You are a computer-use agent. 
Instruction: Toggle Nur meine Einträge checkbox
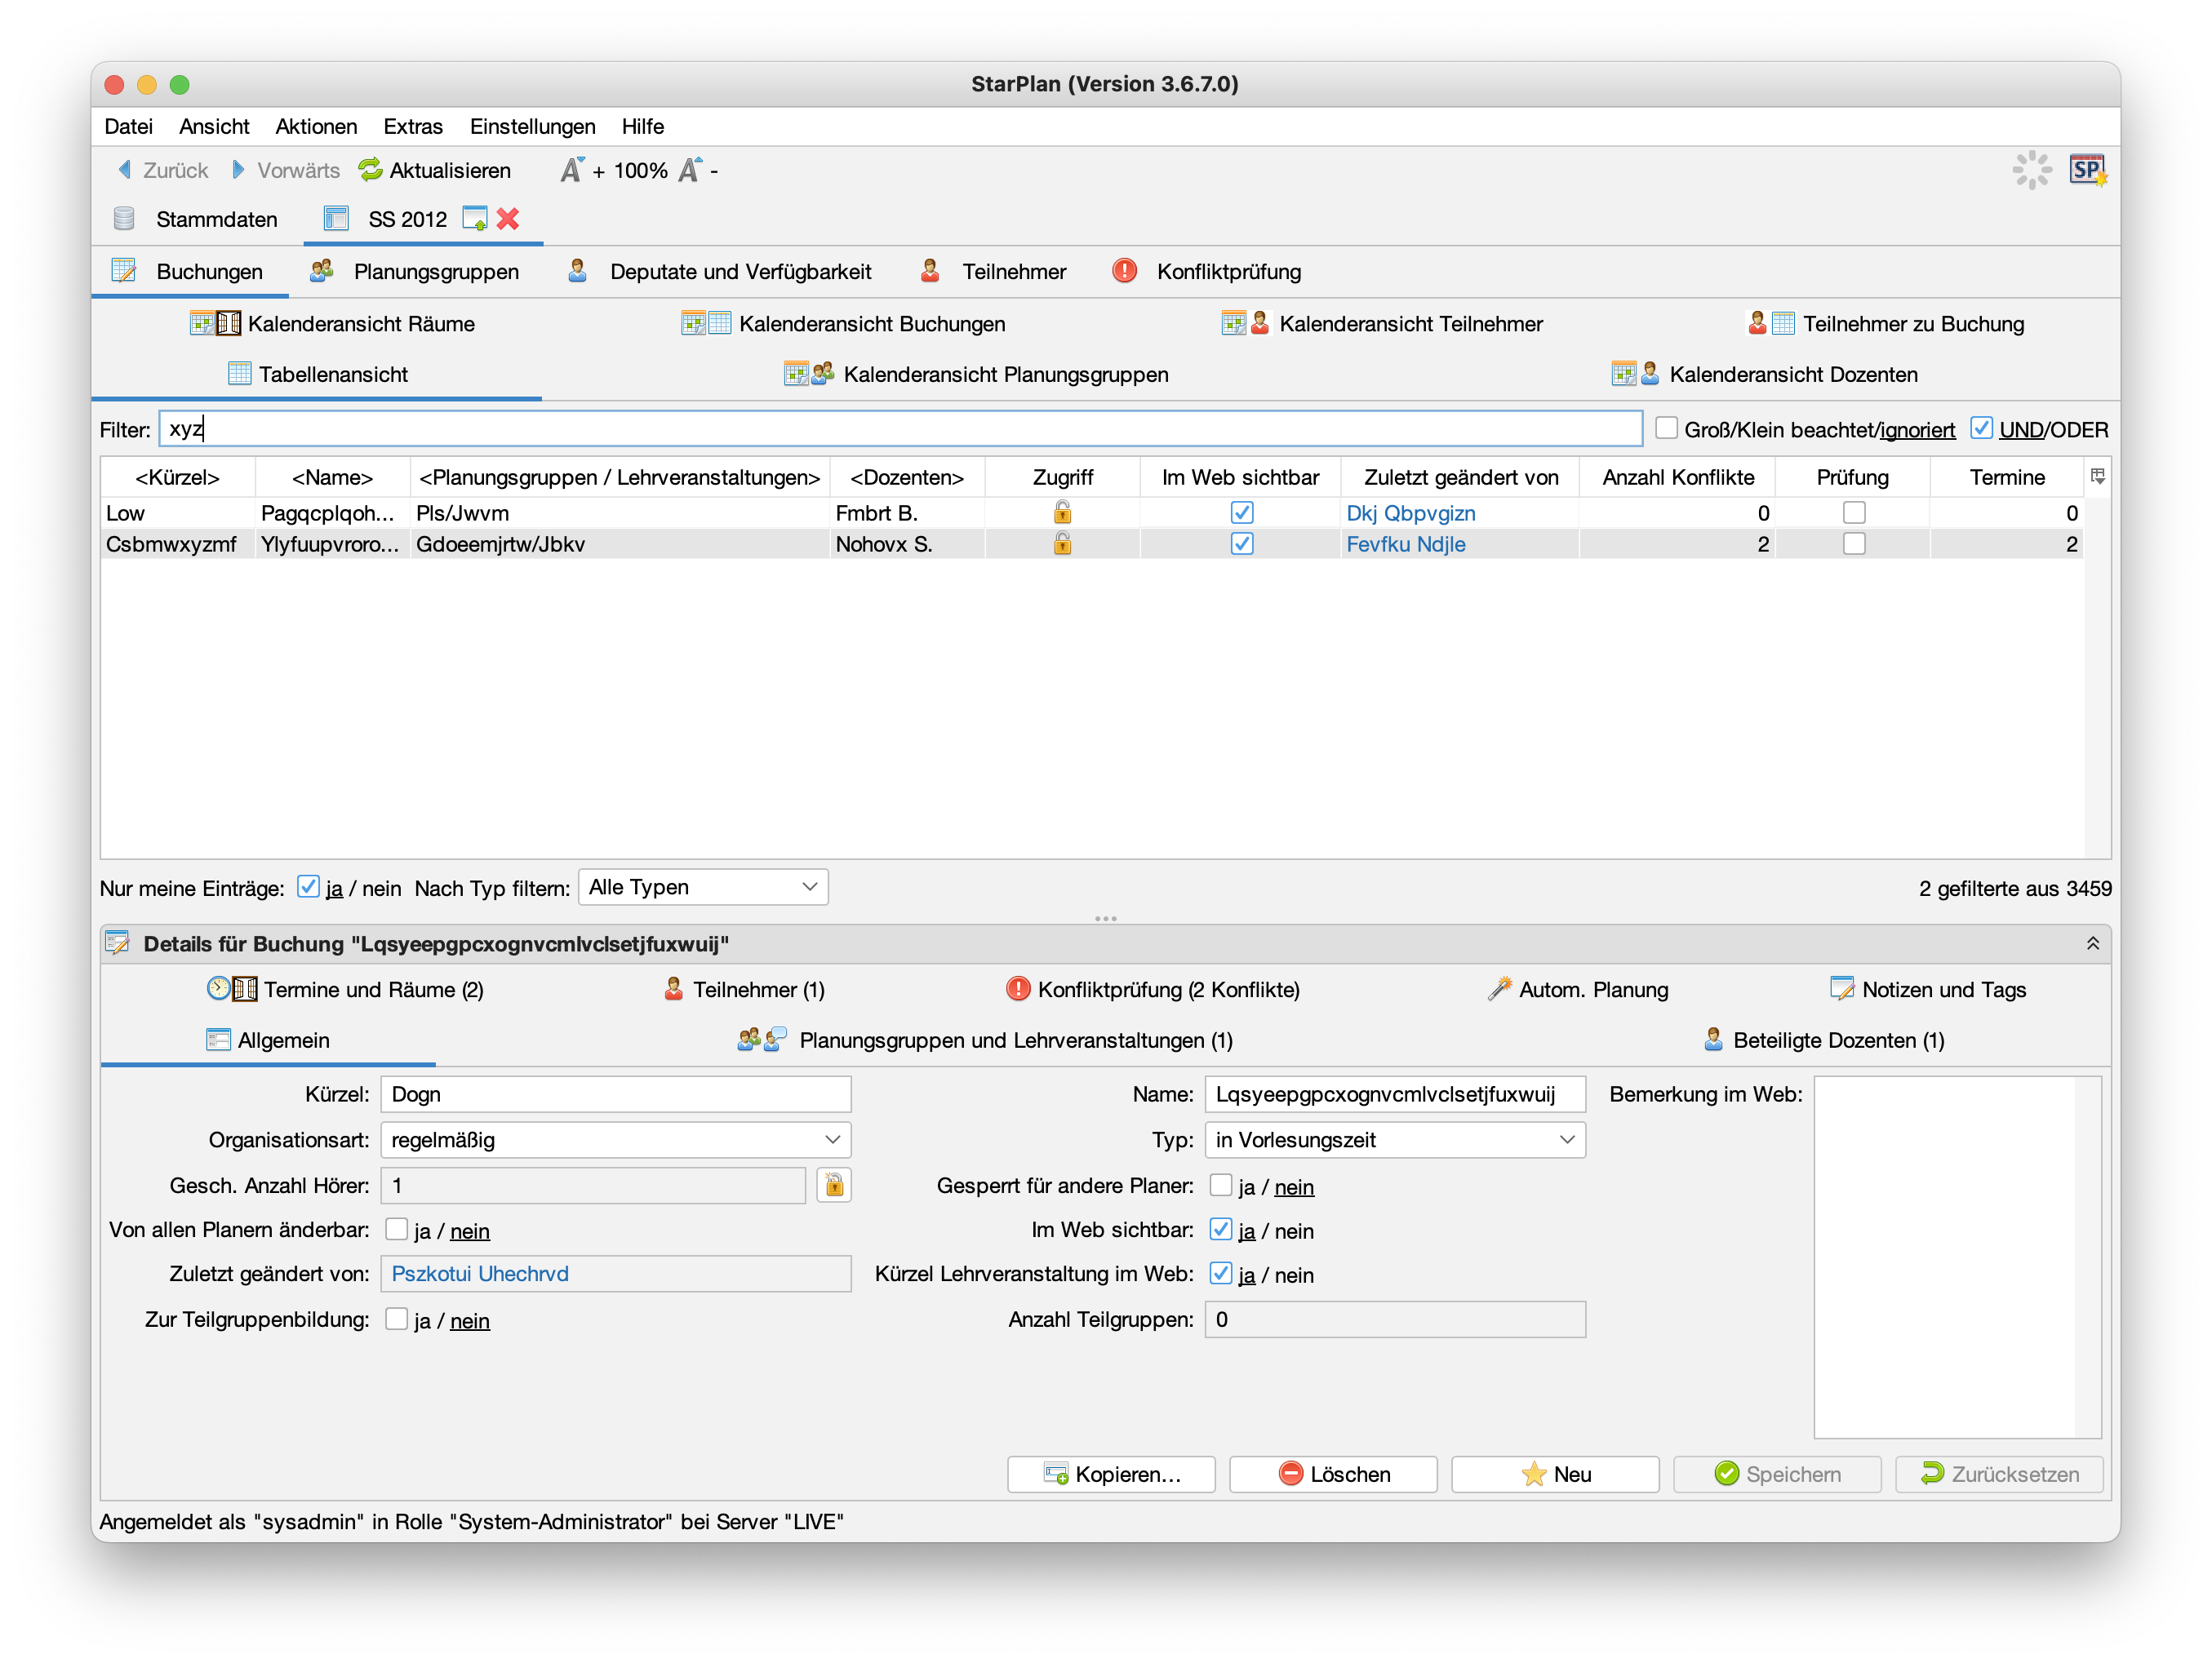308,887
